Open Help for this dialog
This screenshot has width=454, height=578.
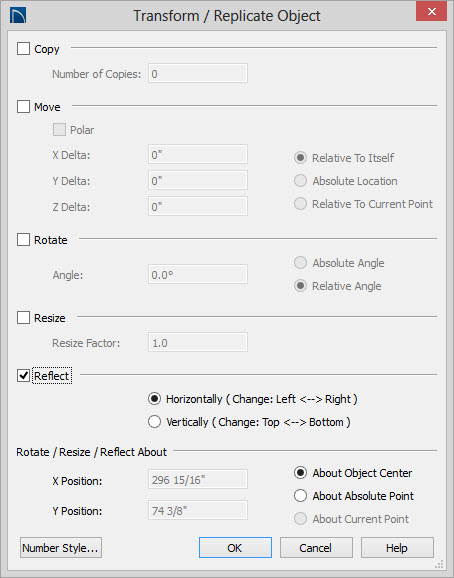tap(397, 548)
